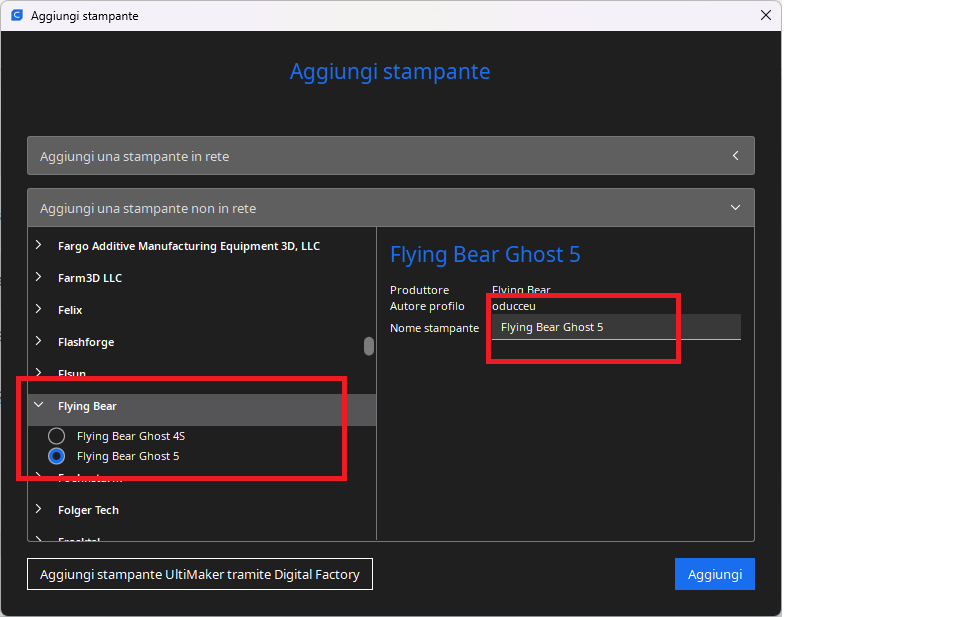Click the manufacturer list scrollbar handle
Image resolution: width=978 pixels, height=617 pixels.
coord(369,346)
